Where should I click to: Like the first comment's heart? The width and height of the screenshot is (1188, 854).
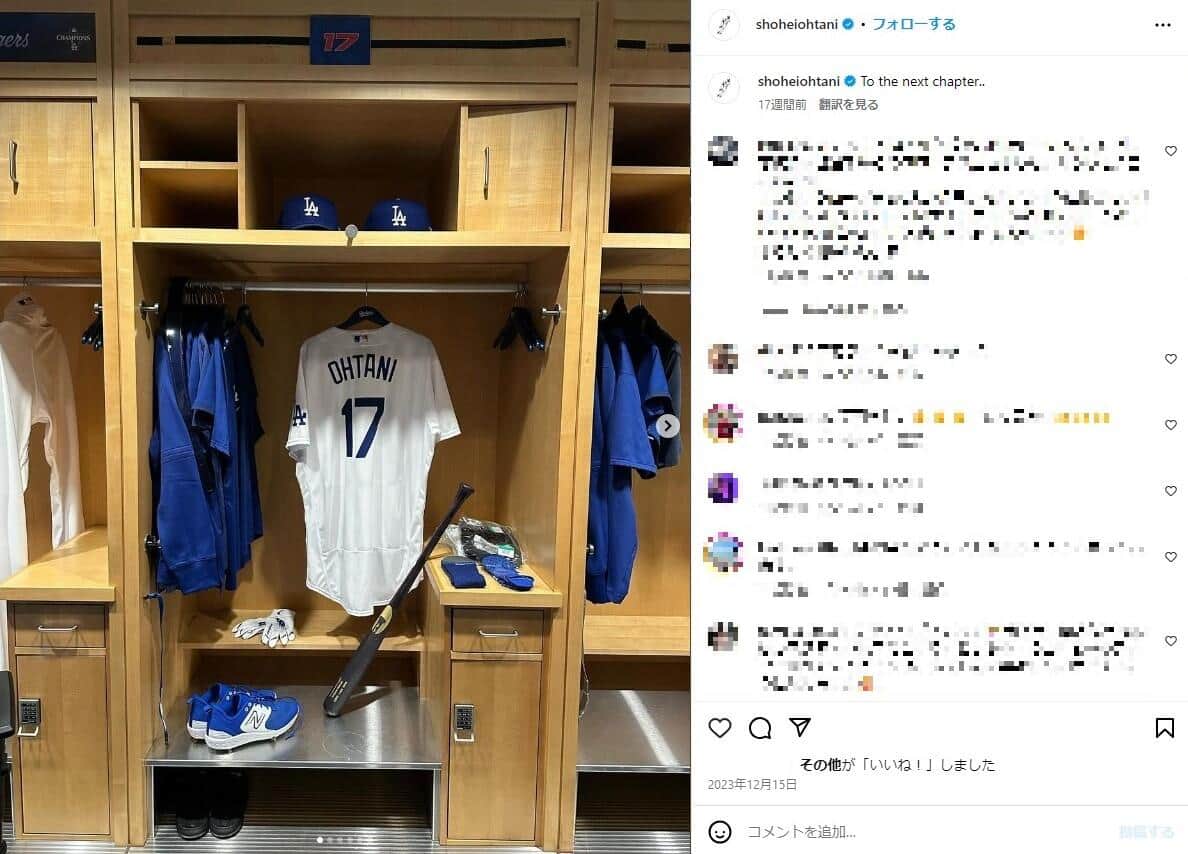(x=1171, y=151)
